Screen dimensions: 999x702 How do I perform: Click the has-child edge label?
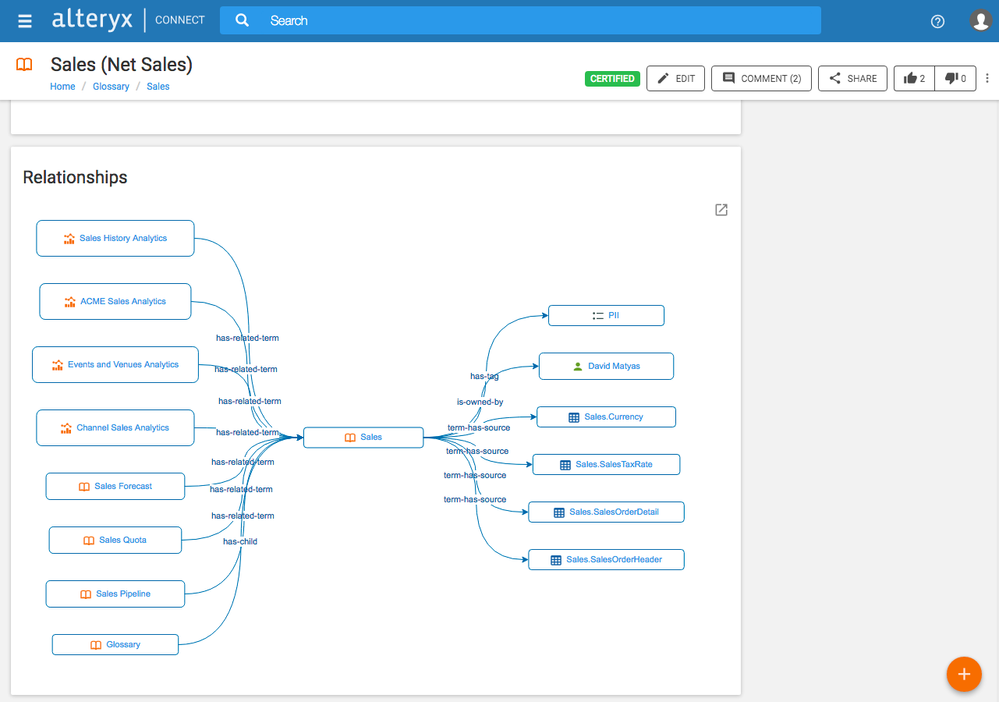(240, 541)
